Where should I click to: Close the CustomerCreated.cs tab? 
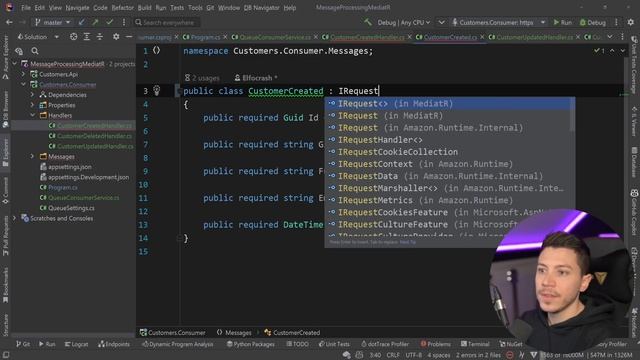pyautogui.click(x=482, y=37)
